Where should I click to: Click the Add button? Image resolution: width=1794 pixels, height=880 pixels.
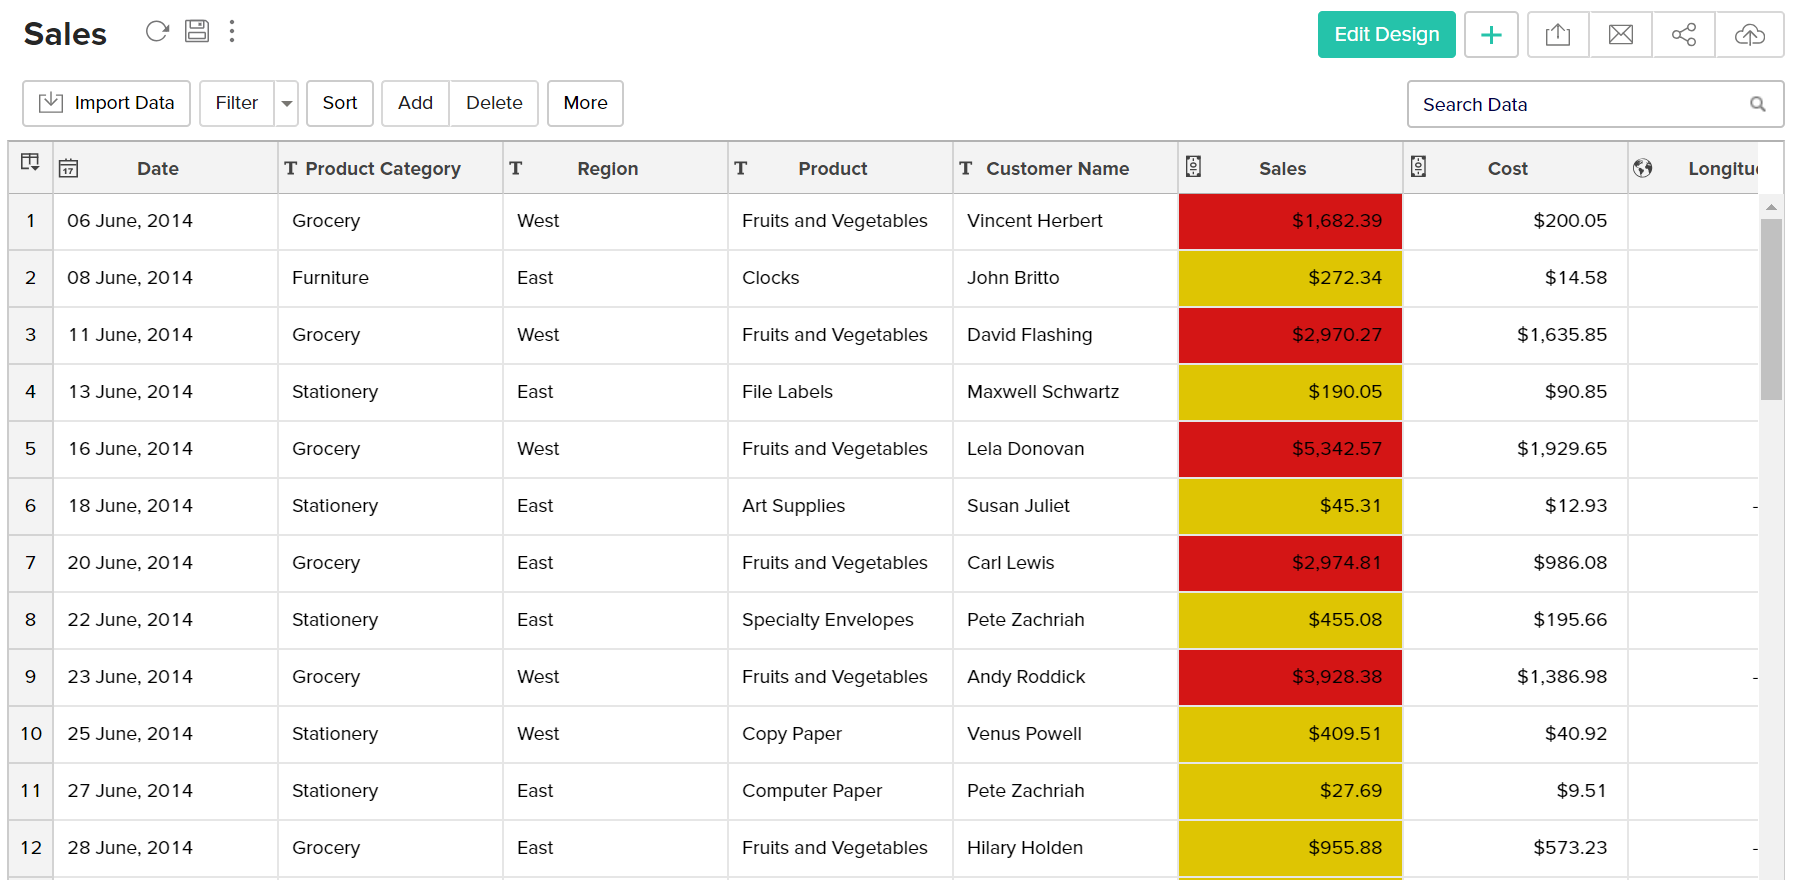tap(415, 104)
